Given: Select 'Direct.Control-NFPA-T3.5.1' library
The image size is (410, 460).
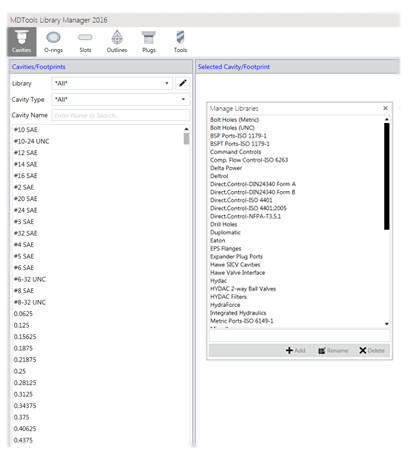Looking at the screenshot, I should [245, 216].
